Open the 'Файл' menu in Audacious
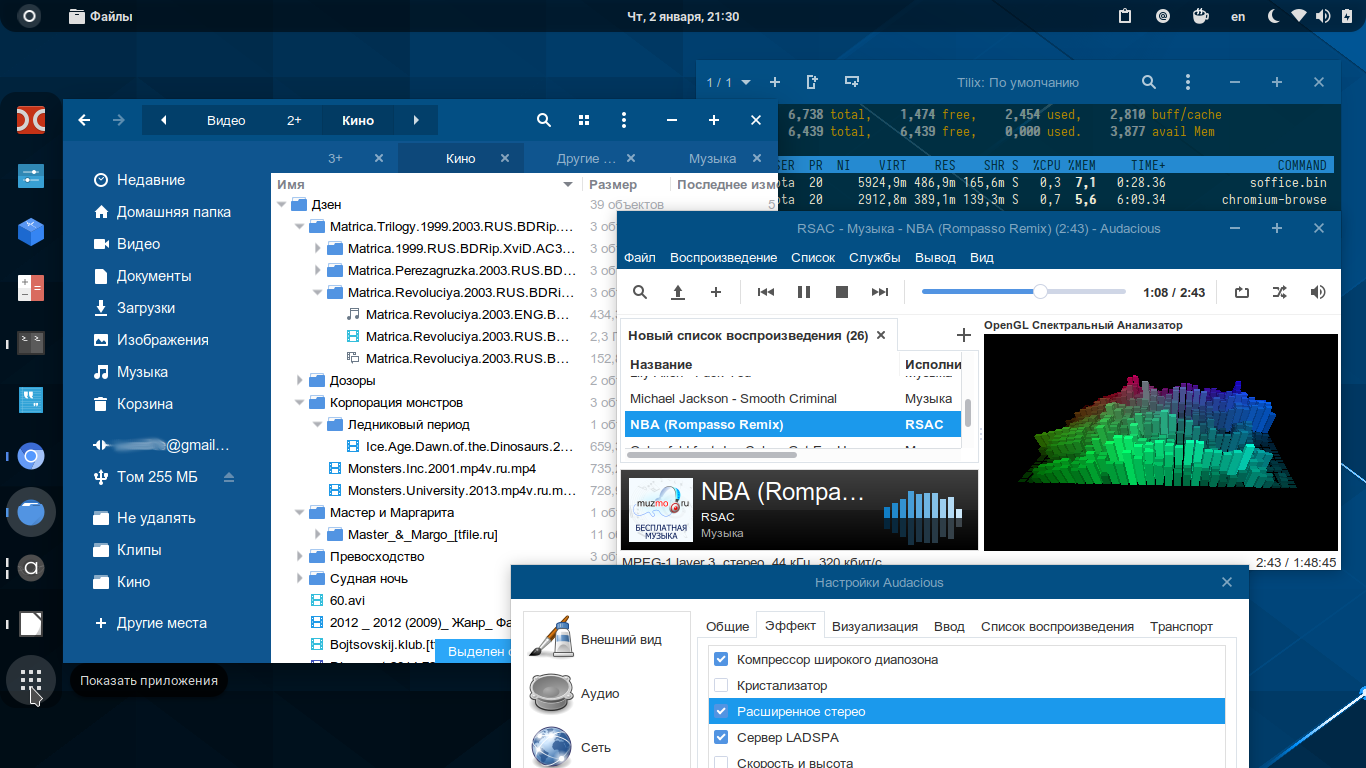 coord(640,257)
